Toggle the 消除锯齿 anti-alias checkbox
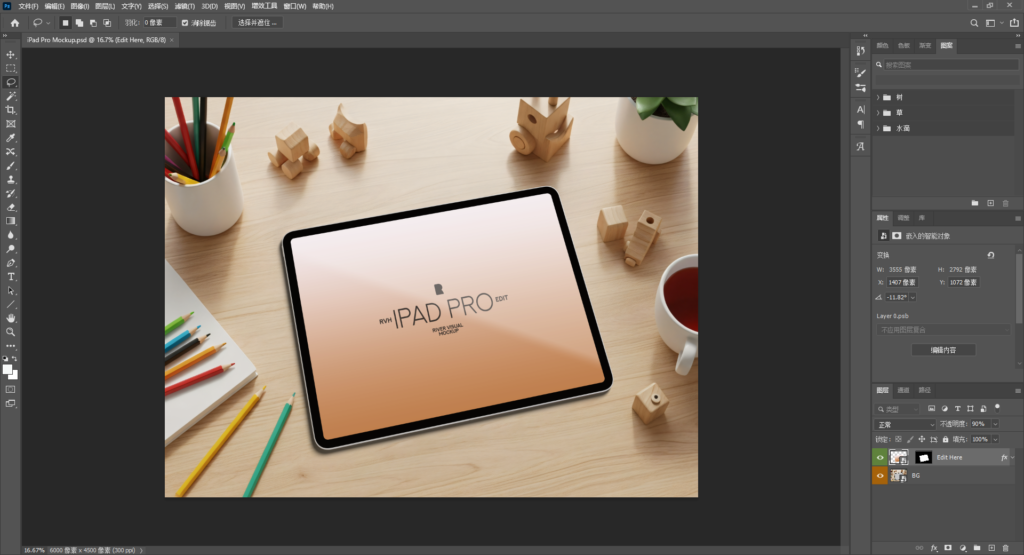 (185, 23)
